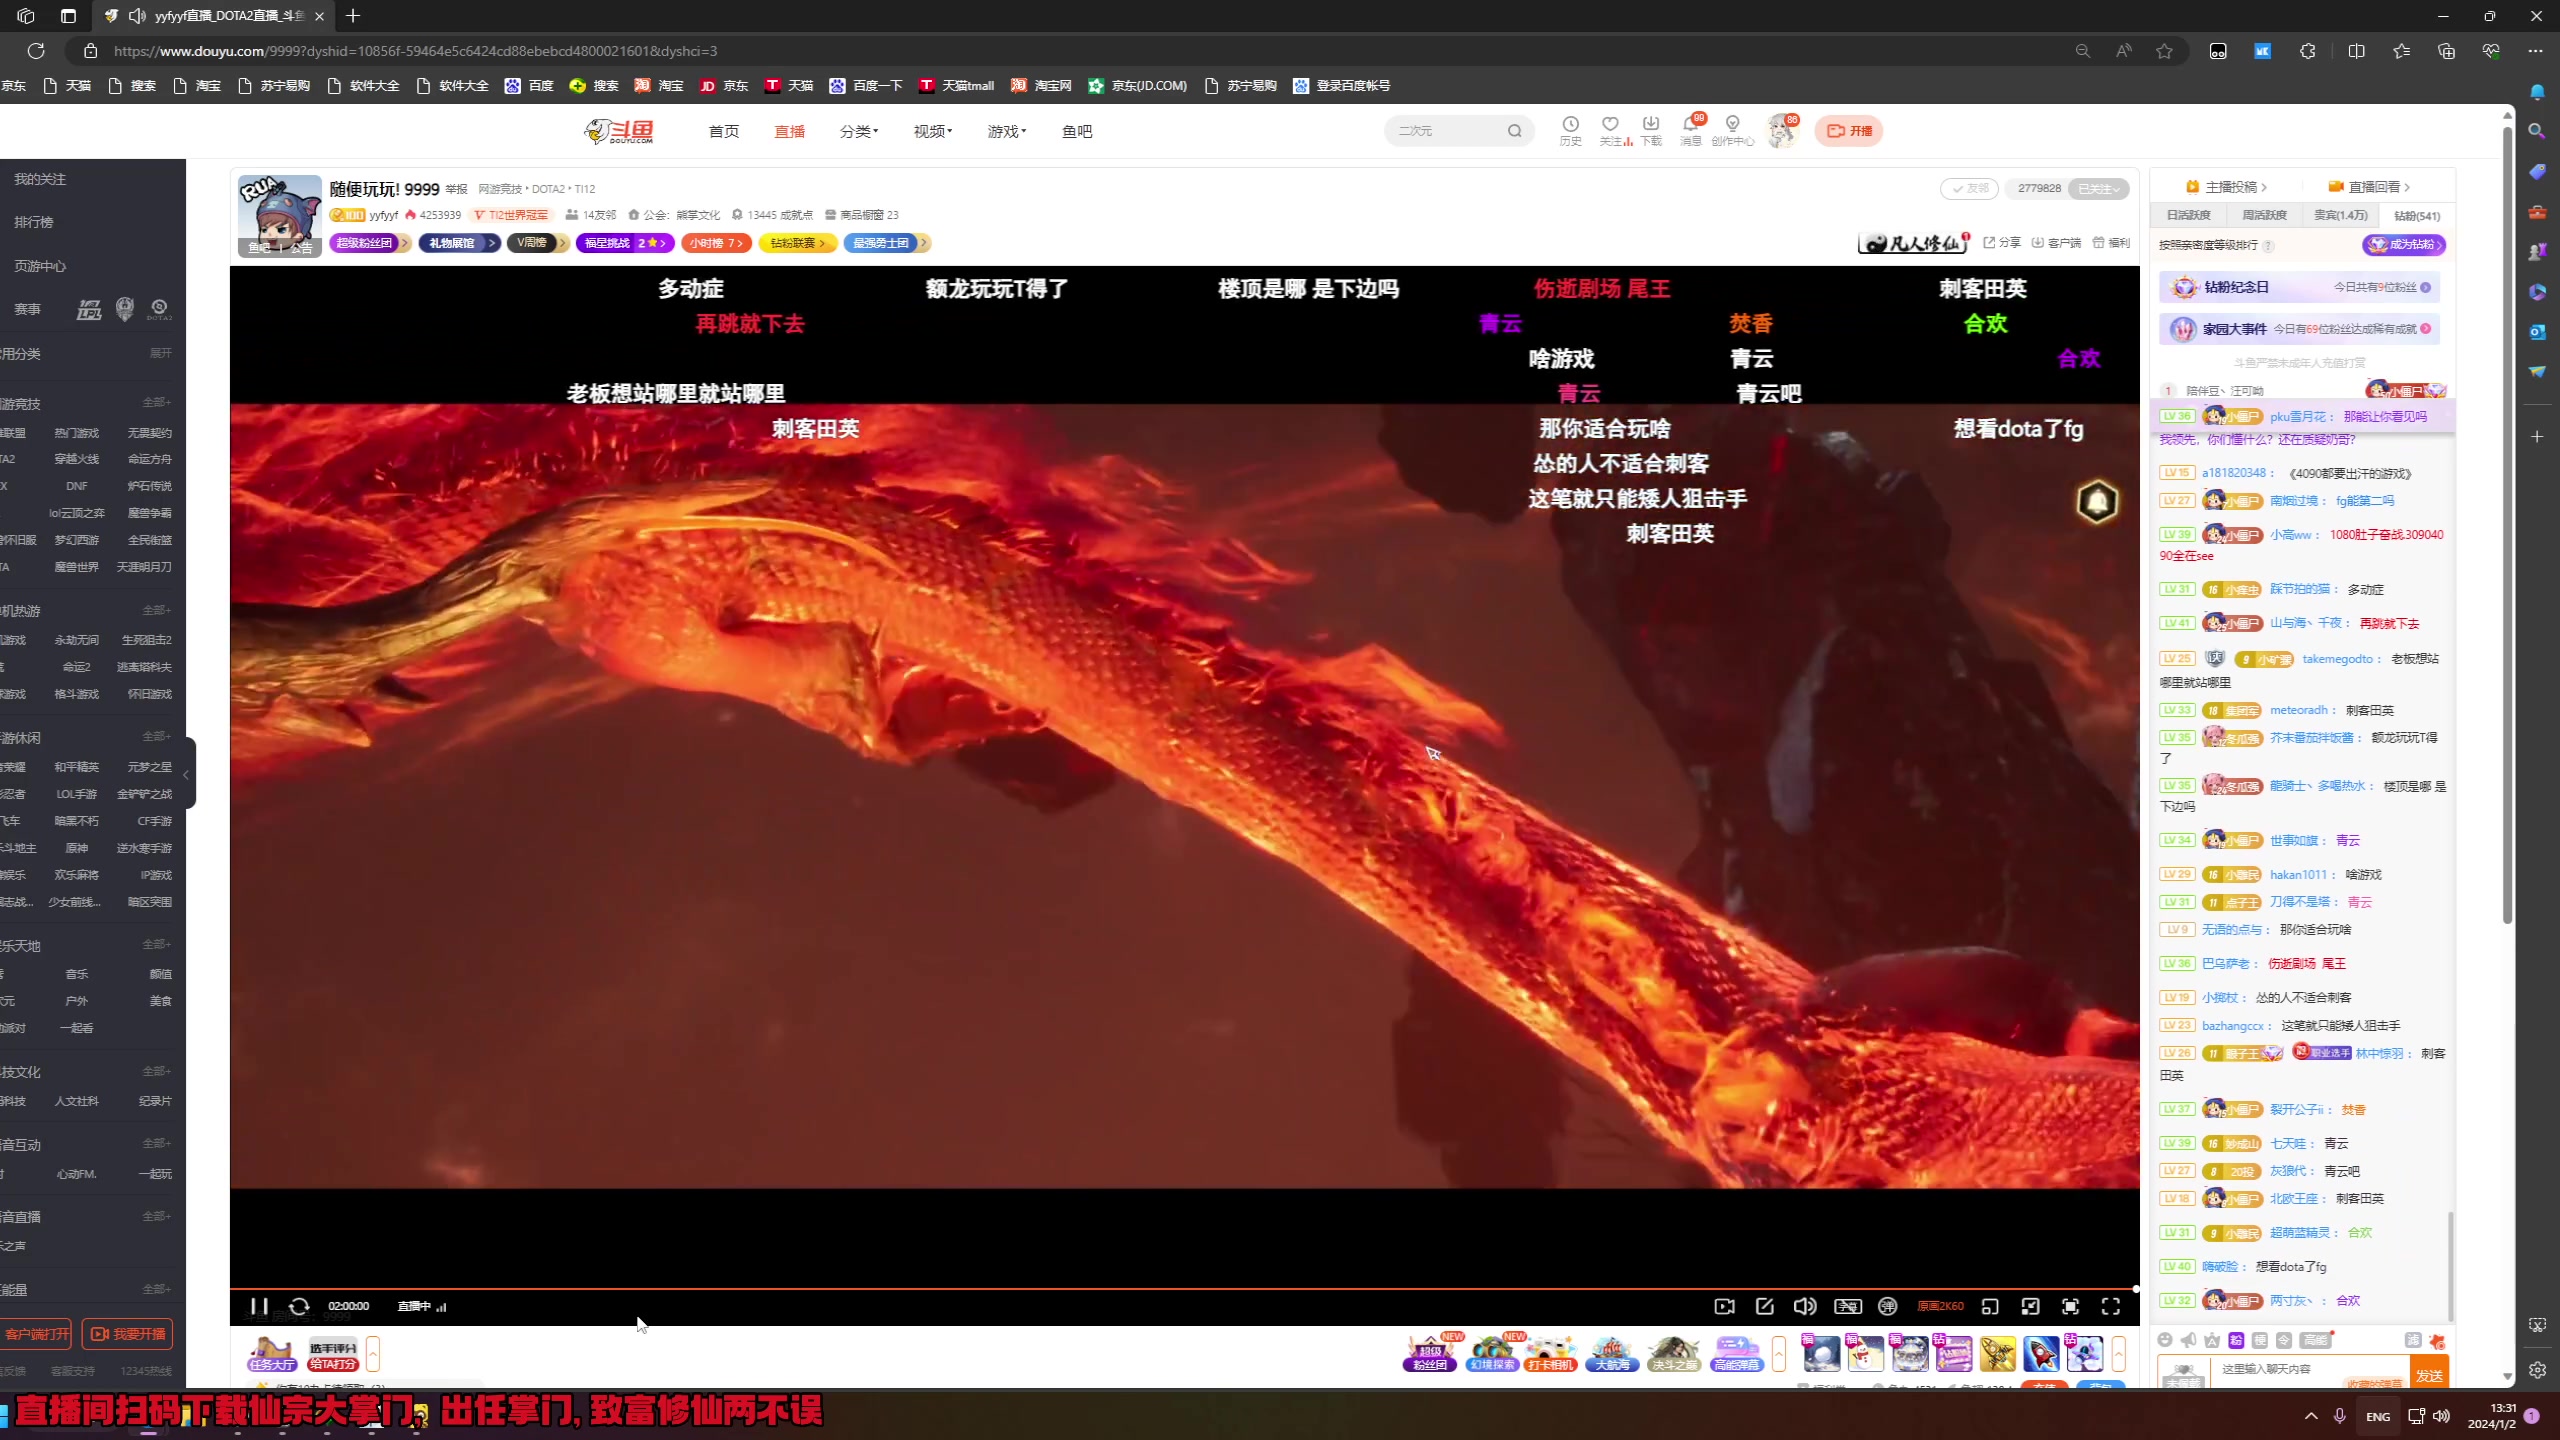Switch to the 钻粉(541) tab
The width and height of the screenshot is (2560, 1440).
pyautogui.click(x=2417, y=215)
